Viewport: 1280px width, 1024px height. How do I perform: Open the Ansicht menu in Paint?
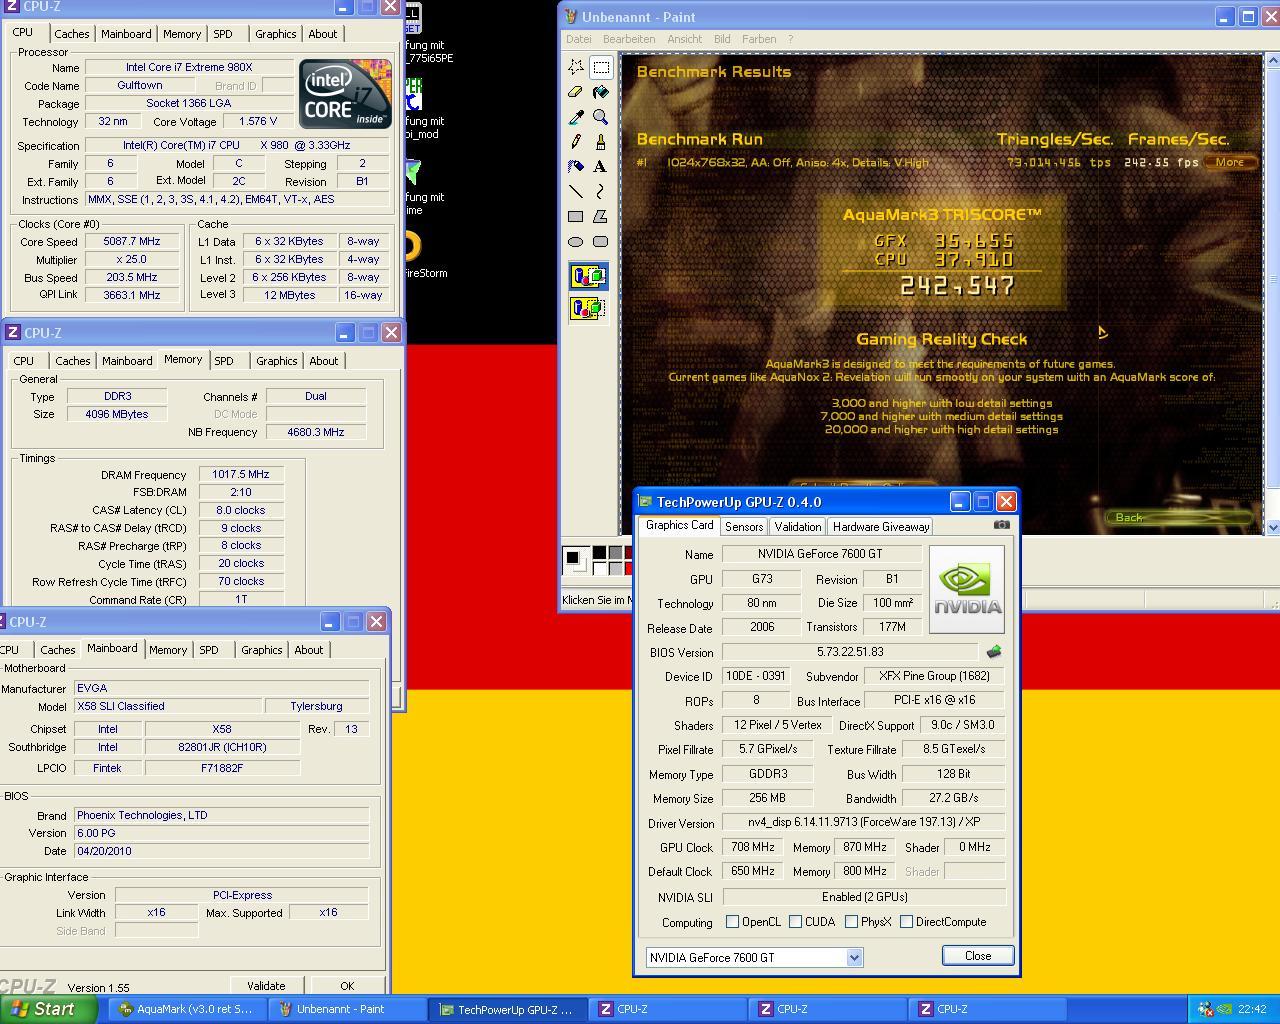click(685, 39)
